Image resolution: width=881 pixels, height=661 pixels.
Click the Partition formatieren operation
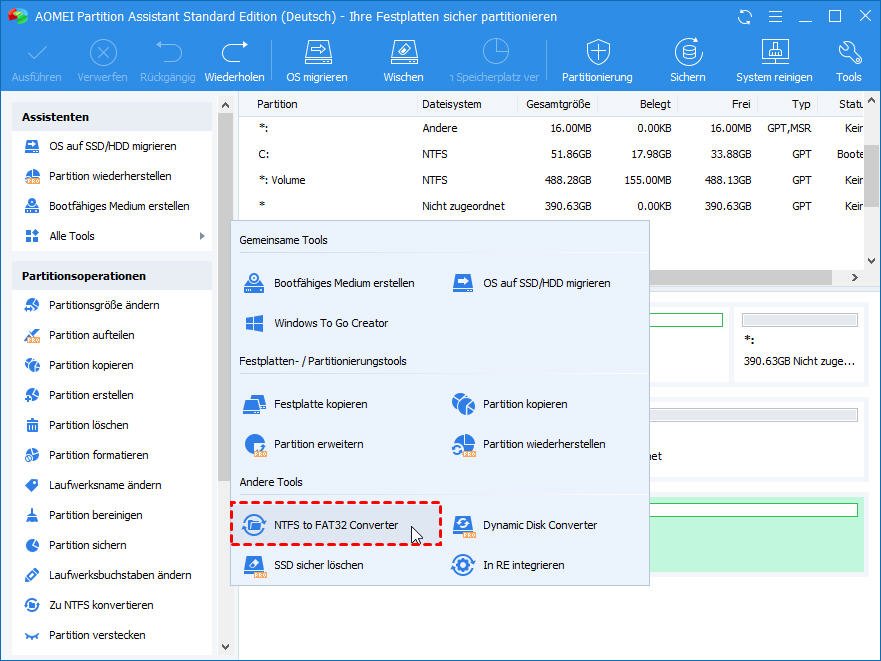(112, 455)
